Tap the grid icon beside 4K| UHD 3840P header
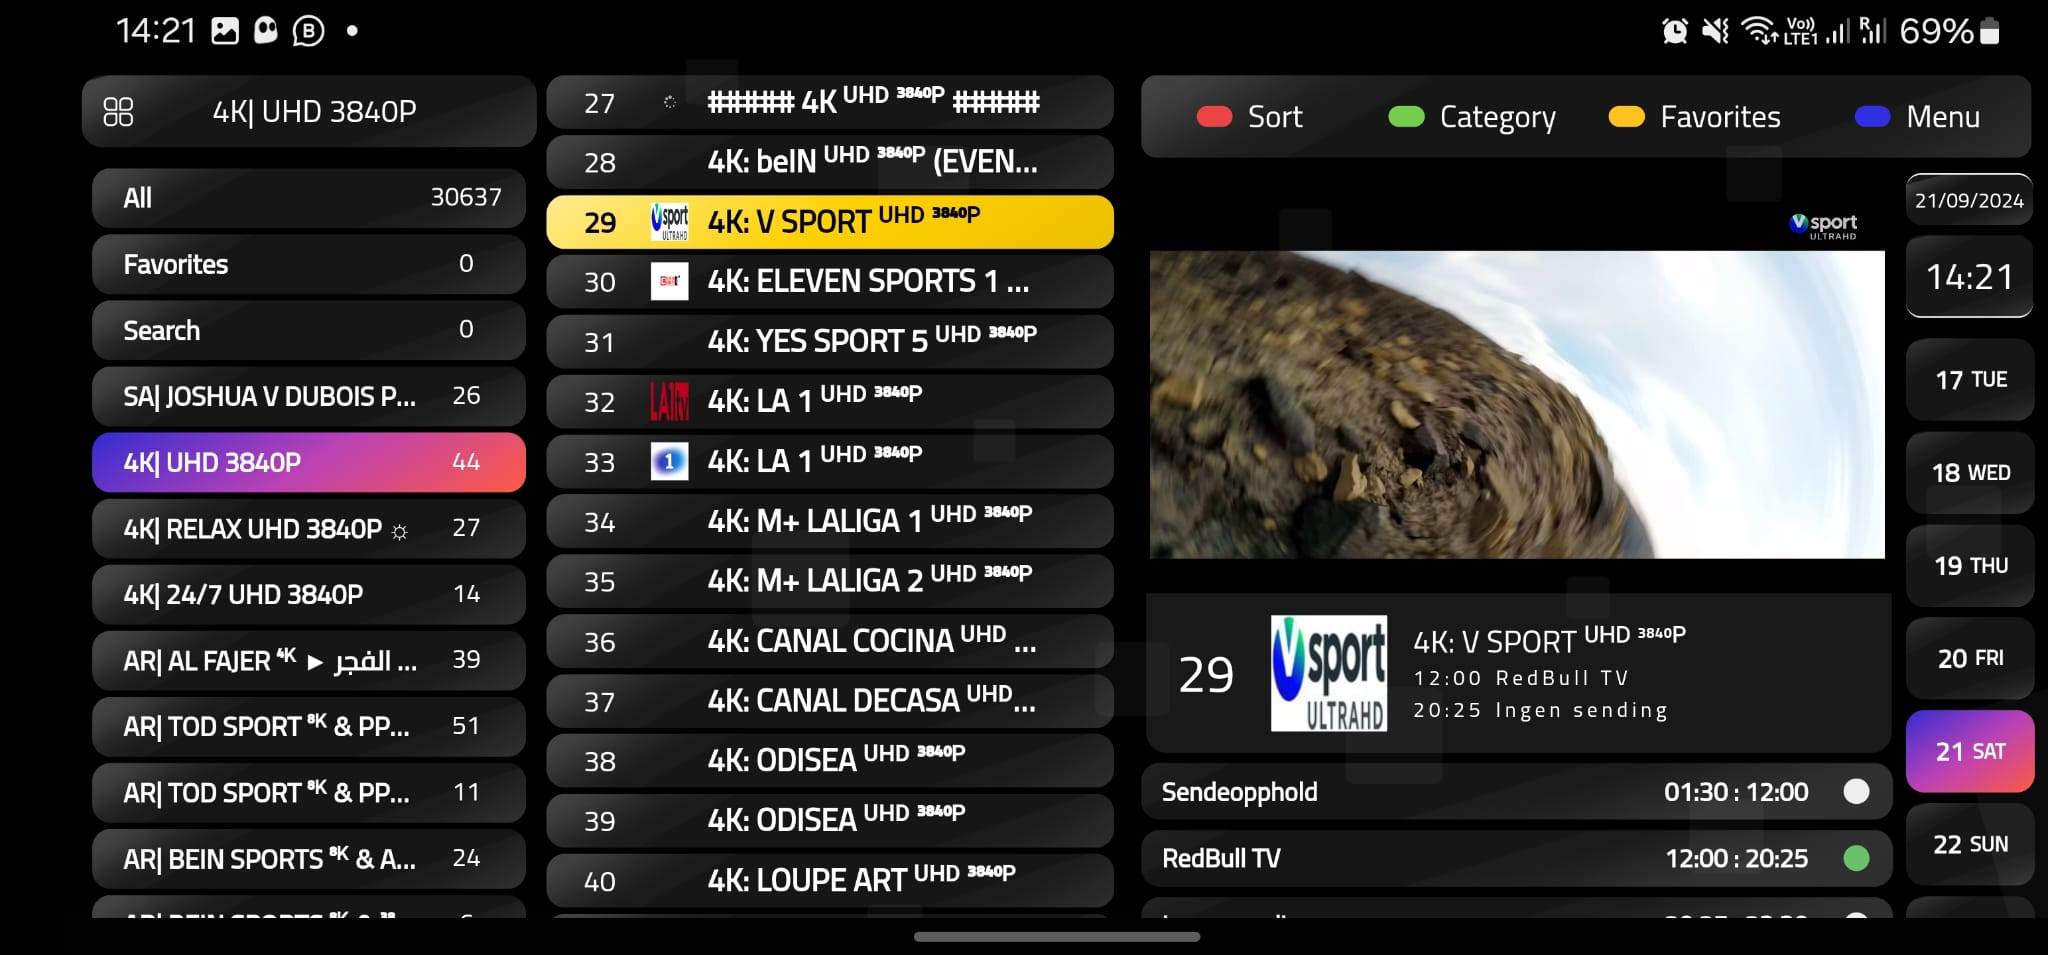The height and width of the screenshot is (955, 2048). click(118, 112)
